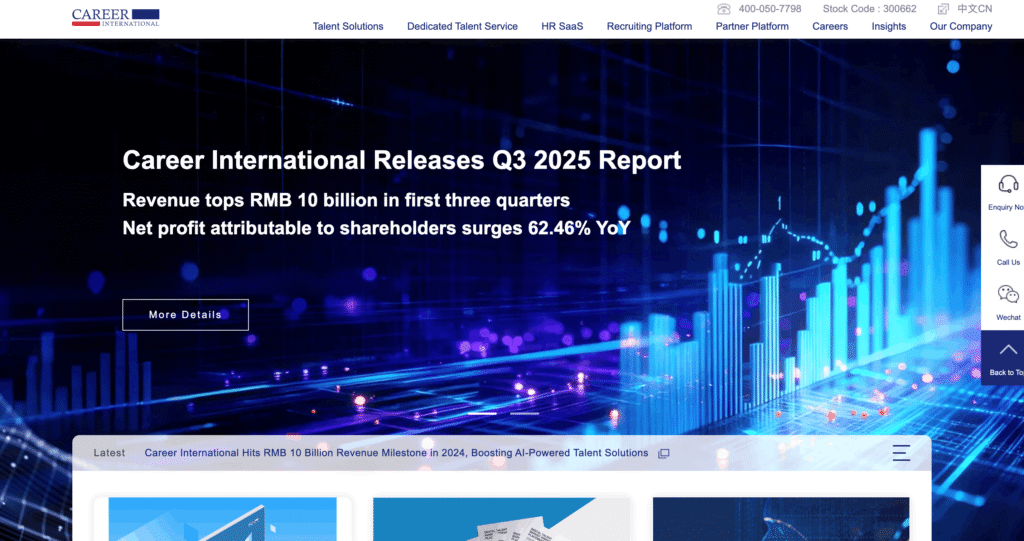Click the telephone icon beside 400-050-7798
Screen dimensions: 1024x541
(x=724, y=9)
